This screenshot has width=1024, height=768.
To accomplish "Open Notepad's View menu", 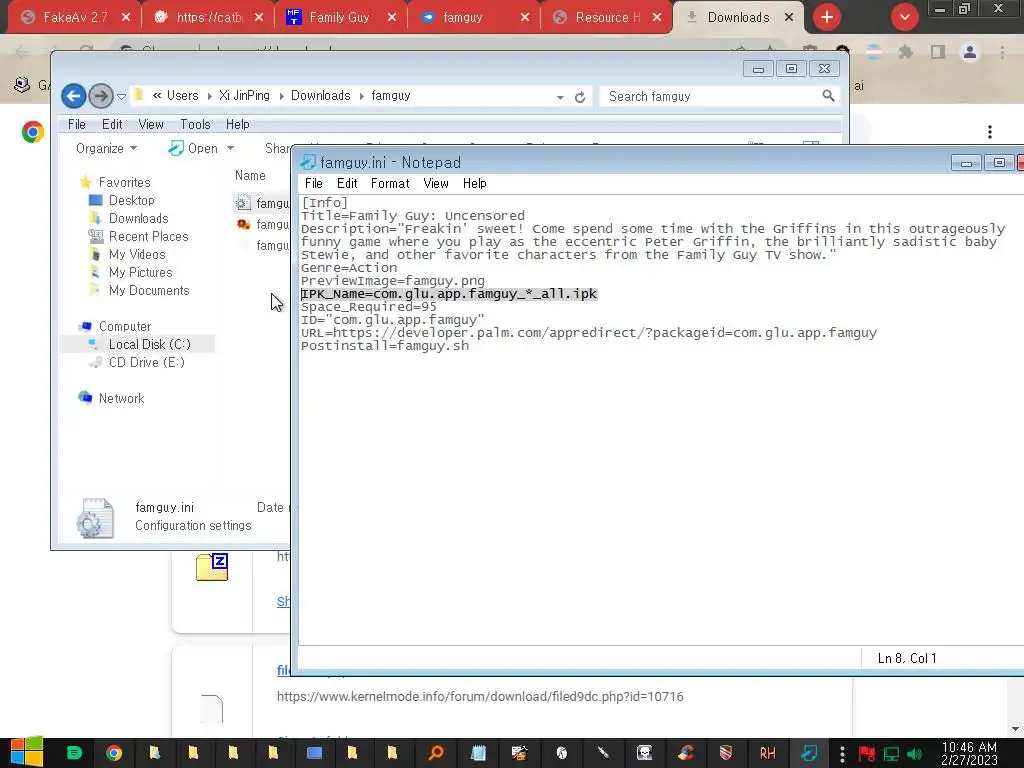I will click(436, 184).
